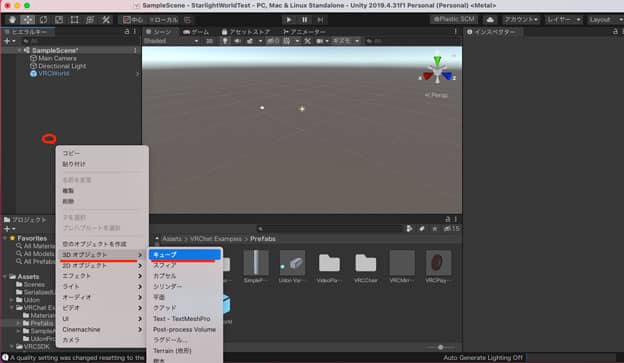Select the Move tool

point(27,20)
